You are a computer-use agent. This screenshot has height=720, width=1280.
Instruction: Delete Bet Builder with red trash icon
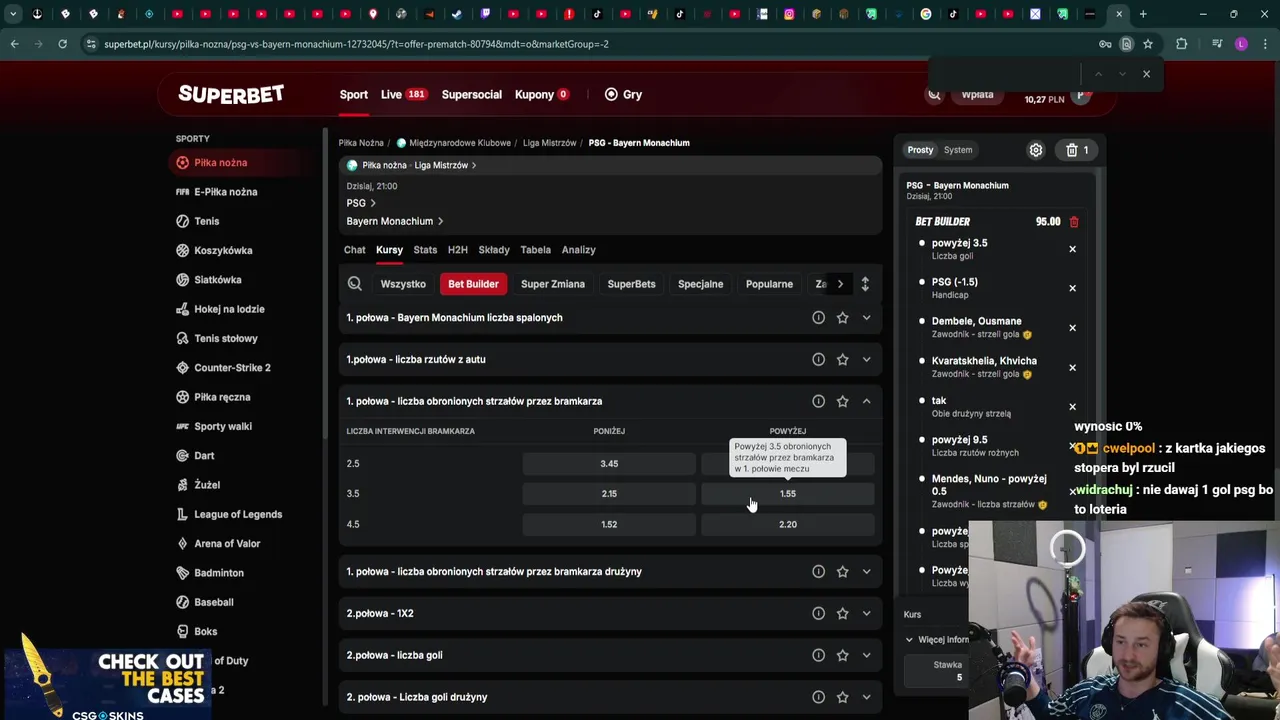tap(1074, 222)
